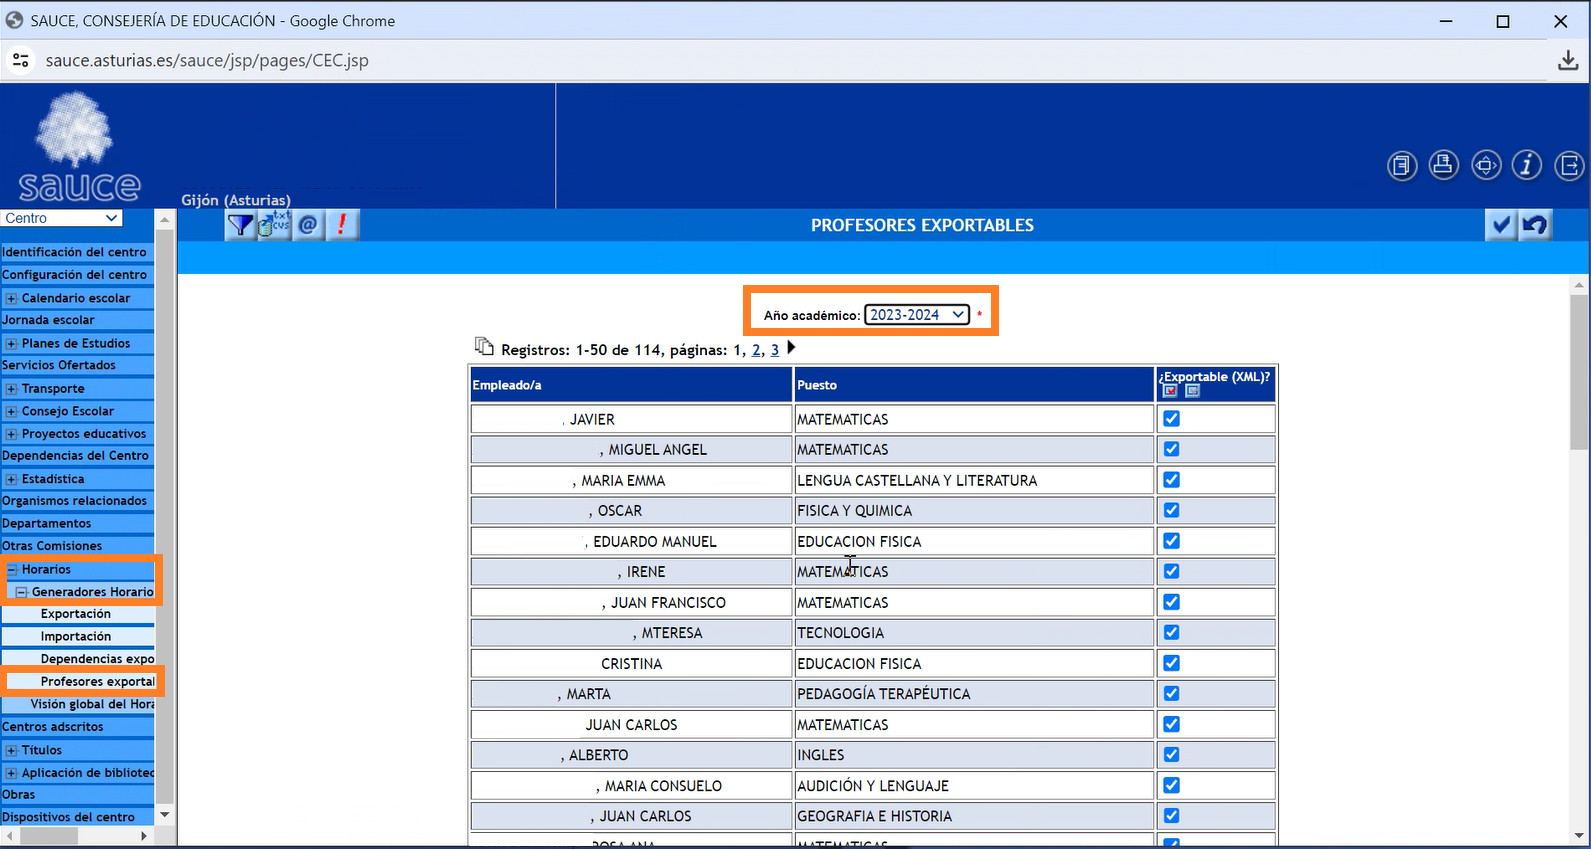Image resolution: width=1591 pixels, height=849 pixels.
Task: Toggle exportable checkbox for MIGUEL ANGEL
Action: point(1171,449)
